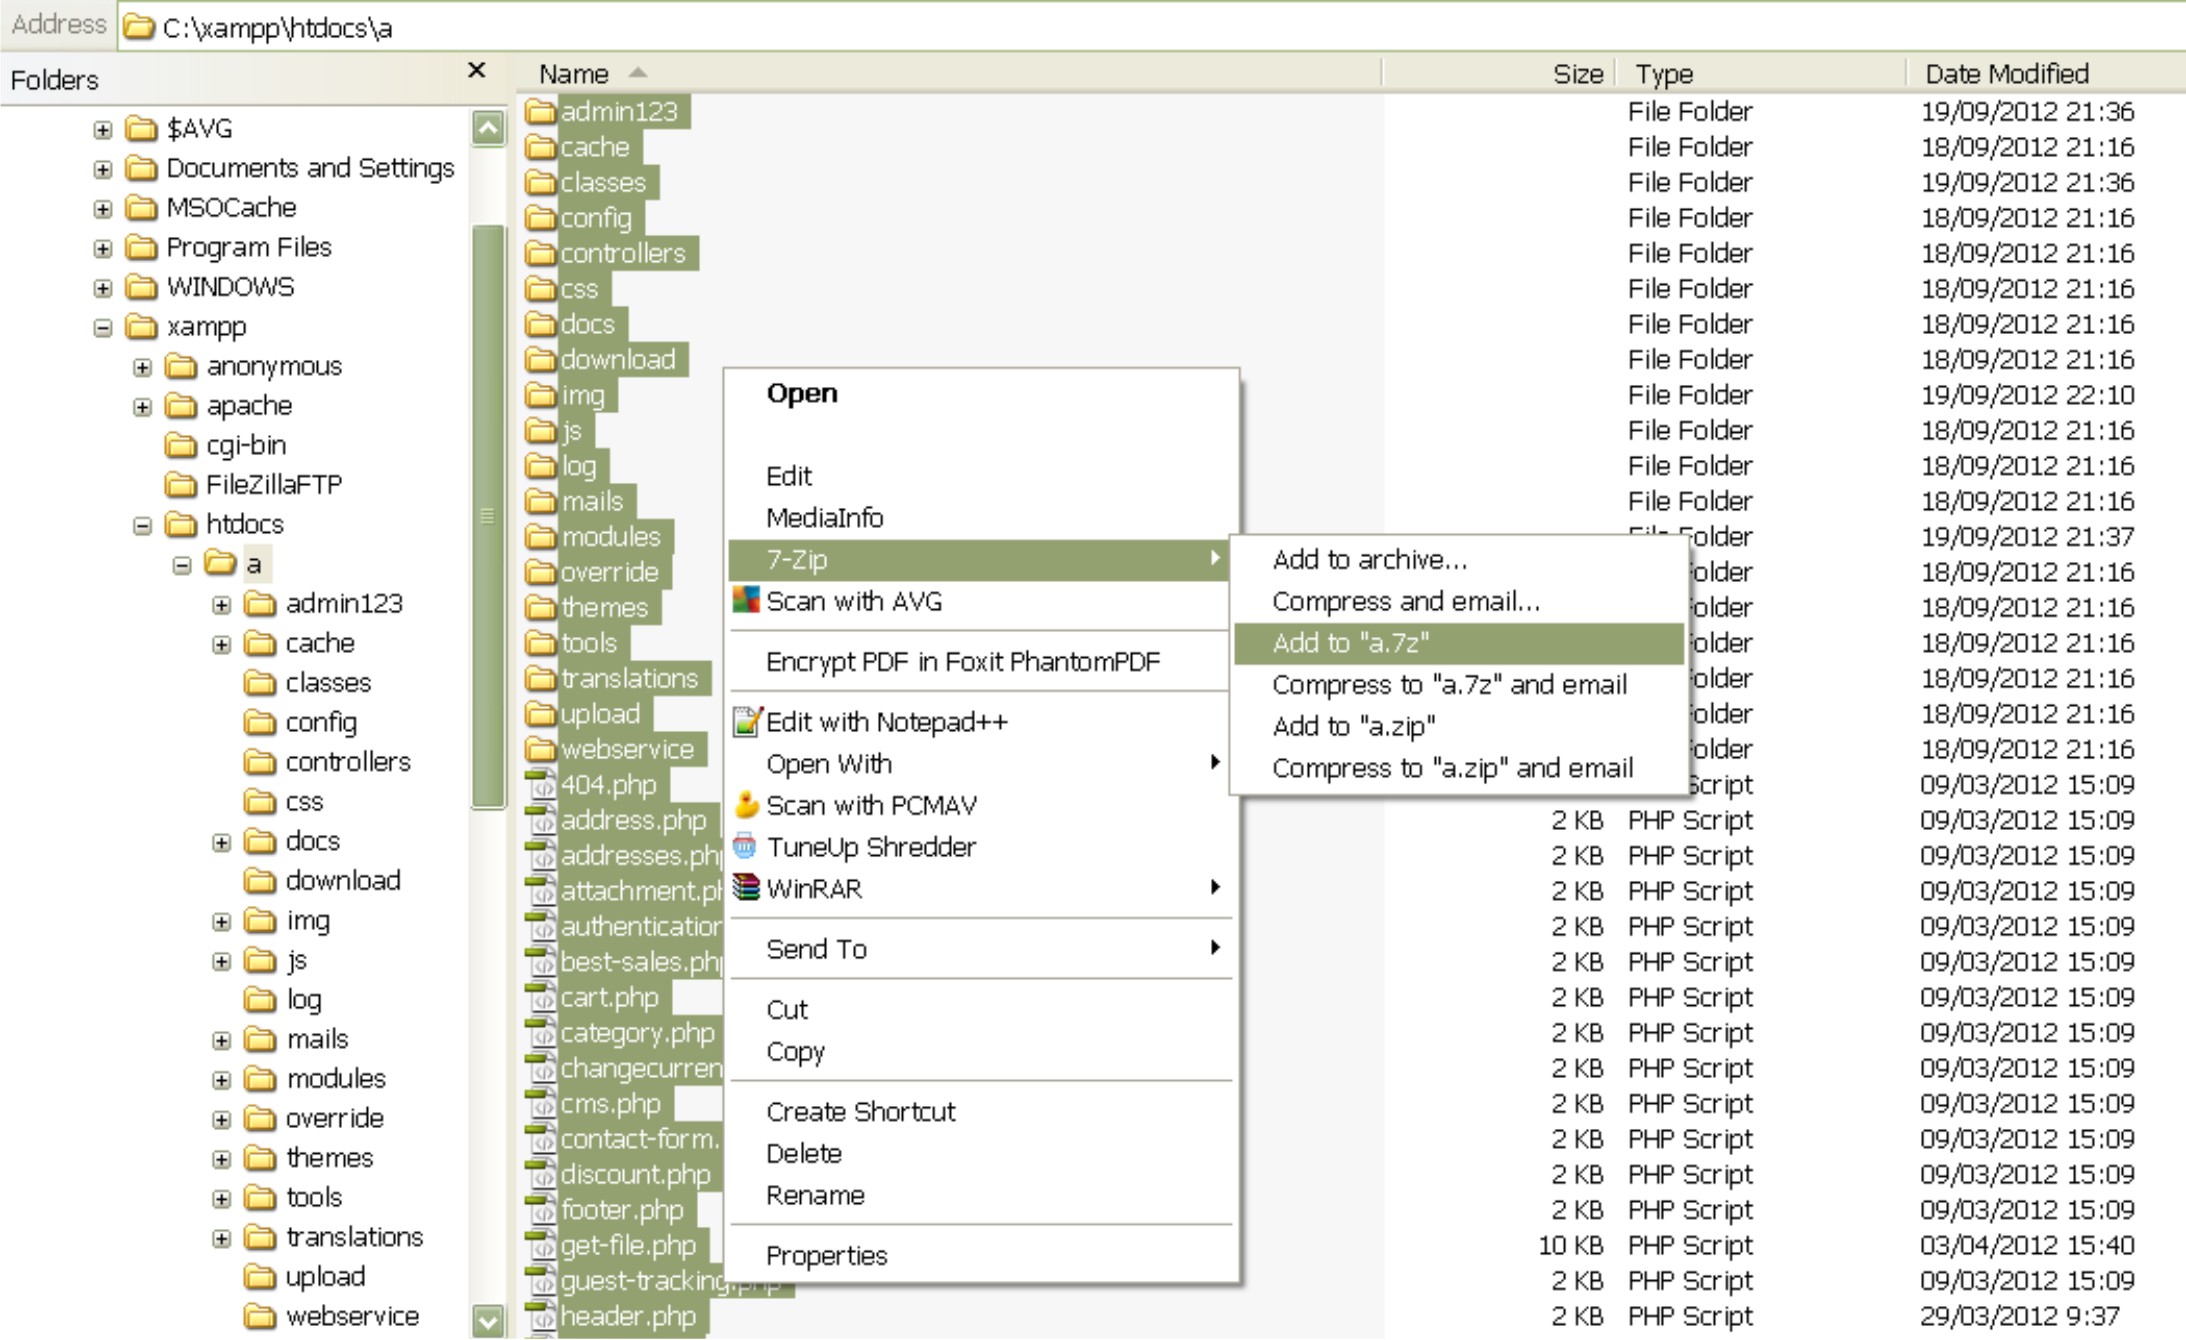Collapse the htdocs tree node
Screen dimensions: 2186x1340
tap(142, 525)
